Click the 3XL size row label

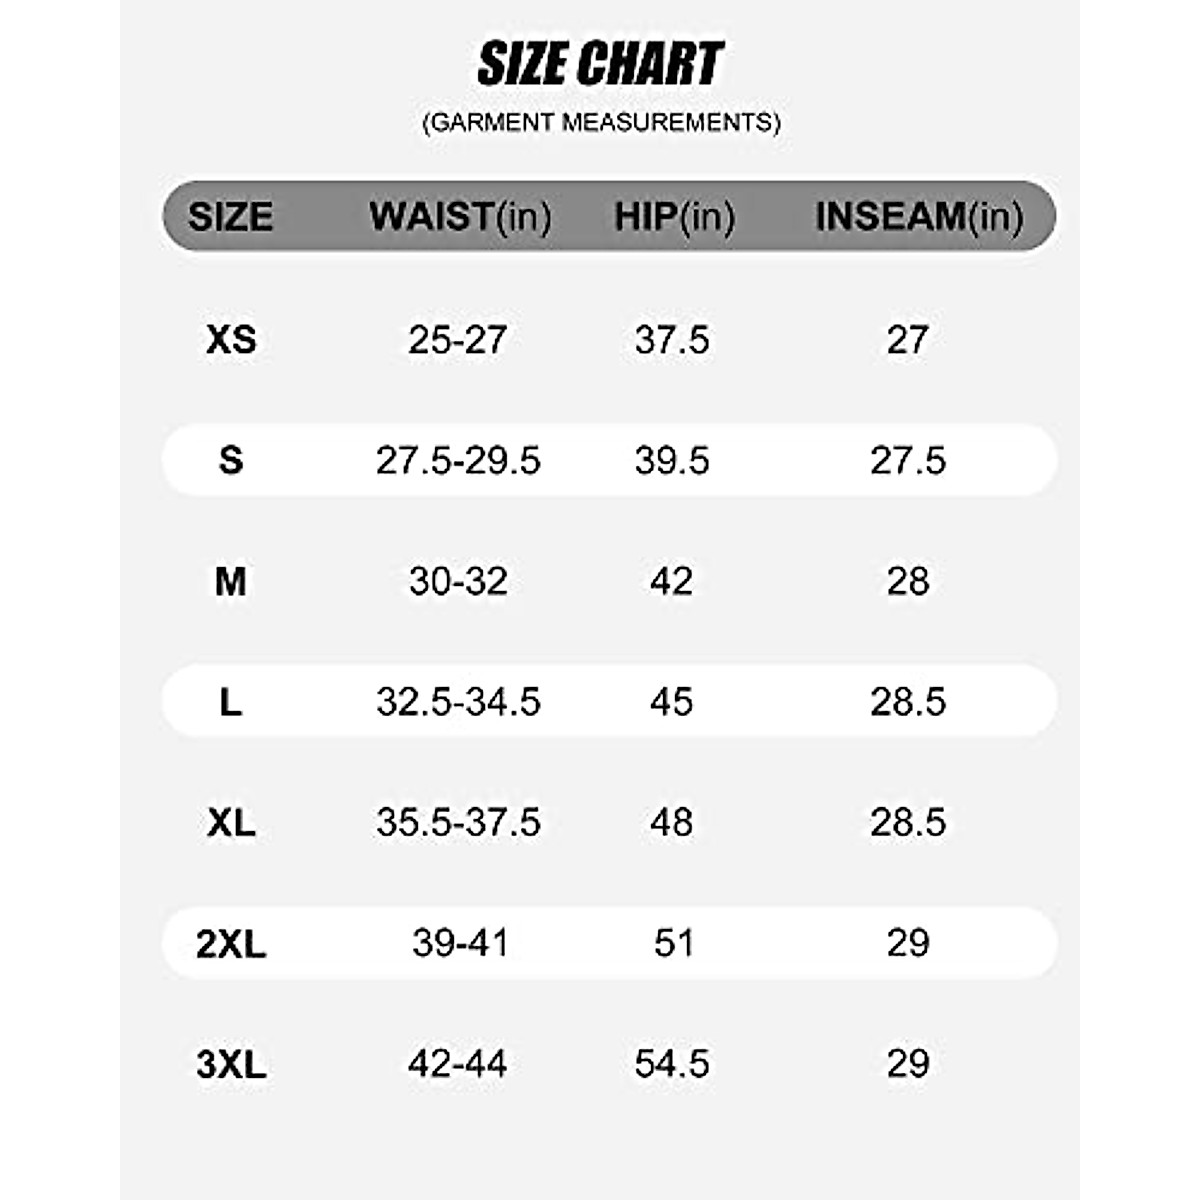tap(231, 1064)
